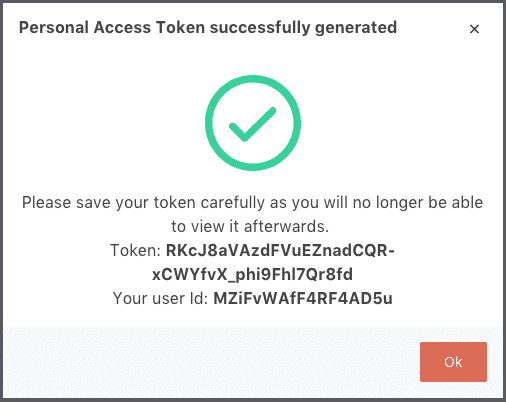Confirm with the red Ok button
The height and width of the screenshot is (402, 506).
[453, 362]
